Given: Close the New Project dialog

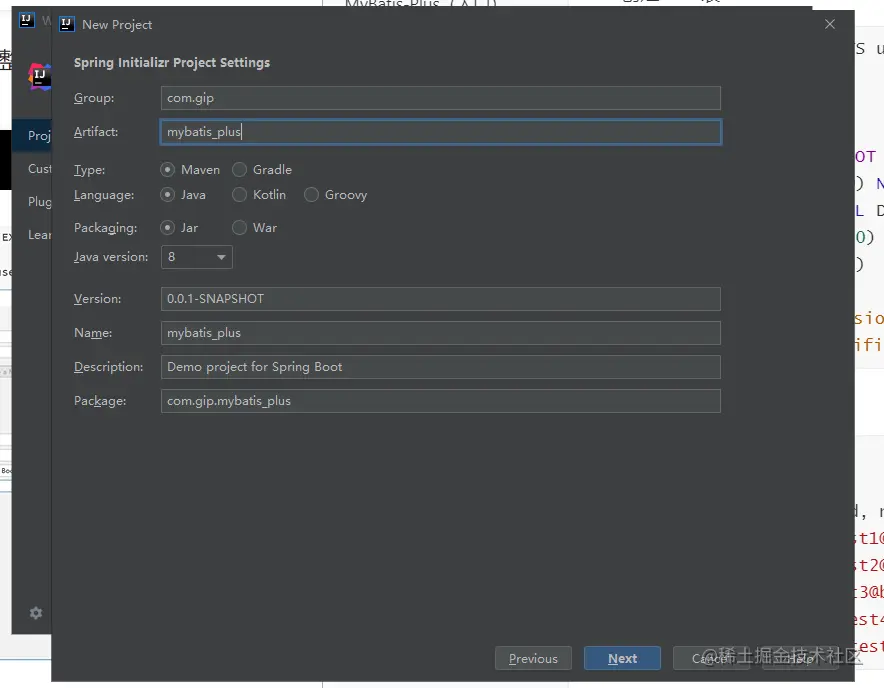Looking at the screenshot, I should [830, 24].
